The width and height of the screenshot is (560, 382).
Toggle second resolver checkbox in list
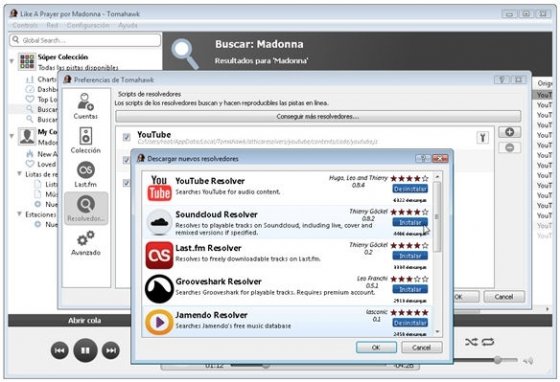click(126, 160)
